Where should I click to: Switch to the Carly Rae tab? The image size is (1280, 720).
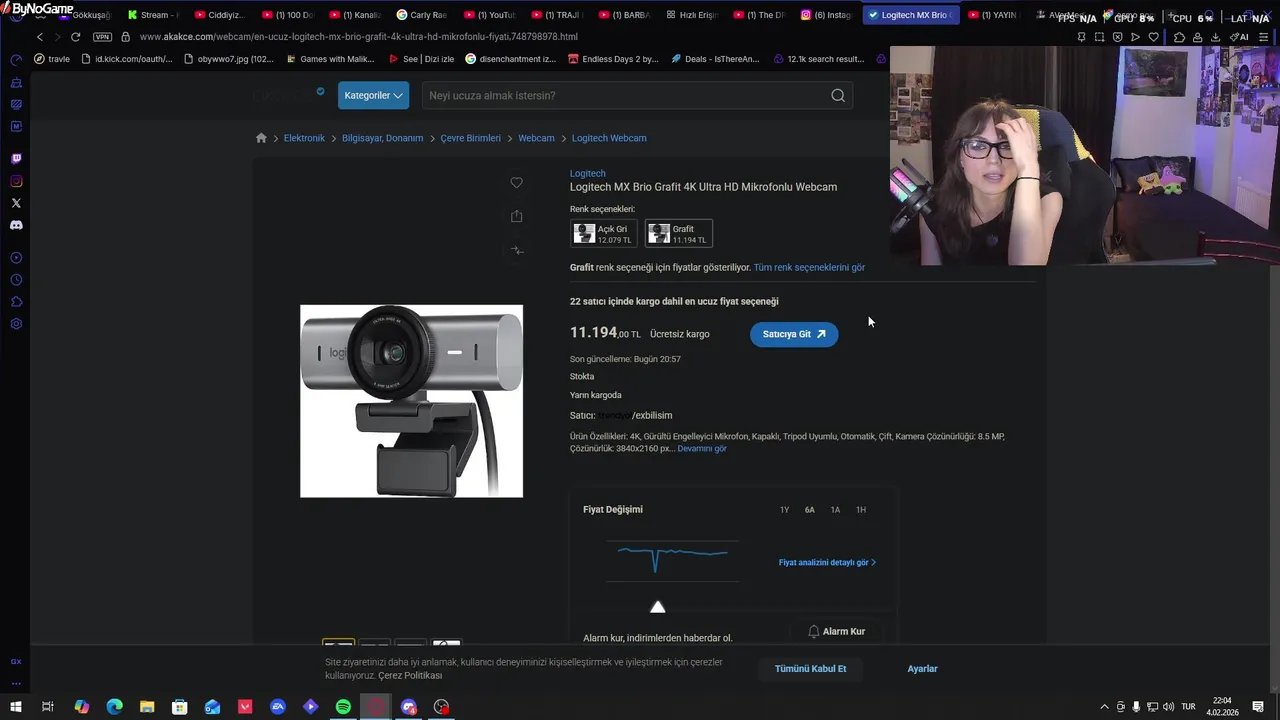(x=421, y=15)
